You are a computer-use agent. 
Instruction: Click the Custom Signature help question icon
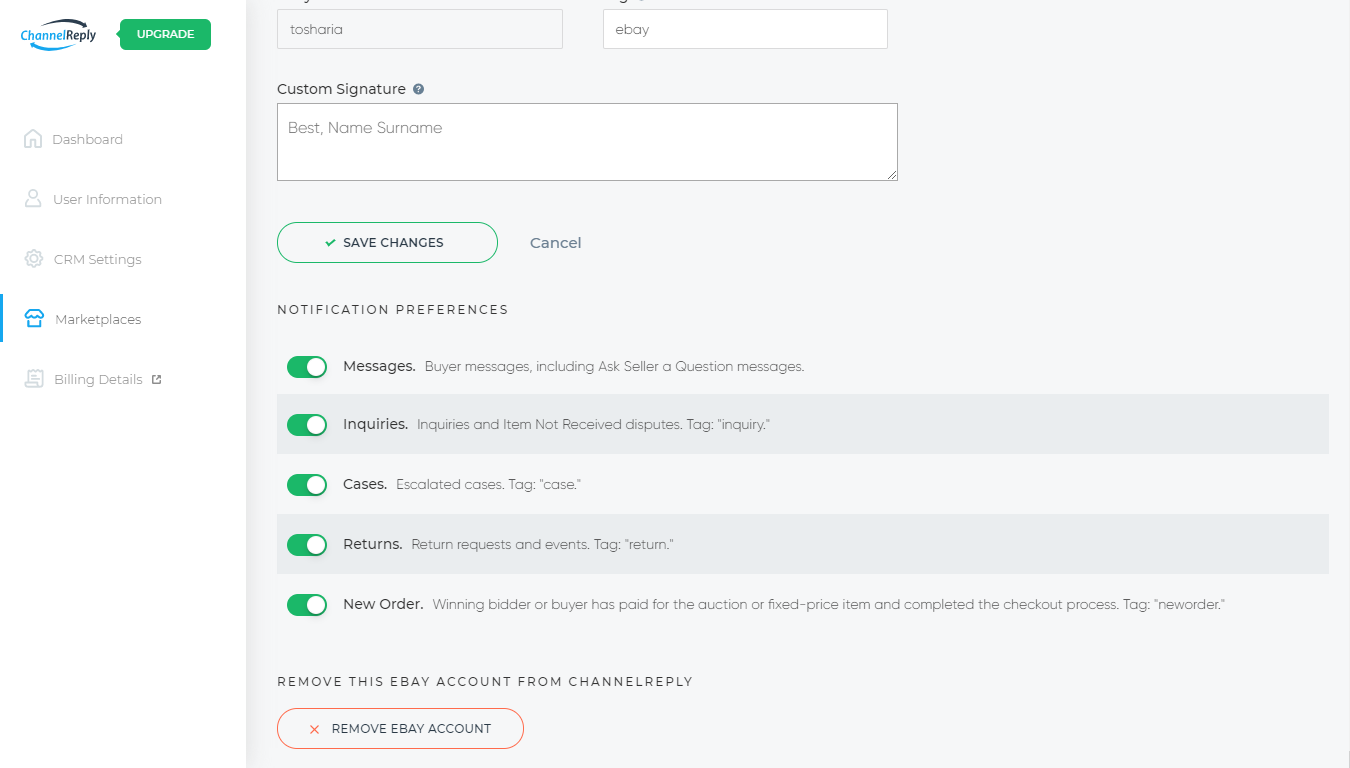coord(418,89)
